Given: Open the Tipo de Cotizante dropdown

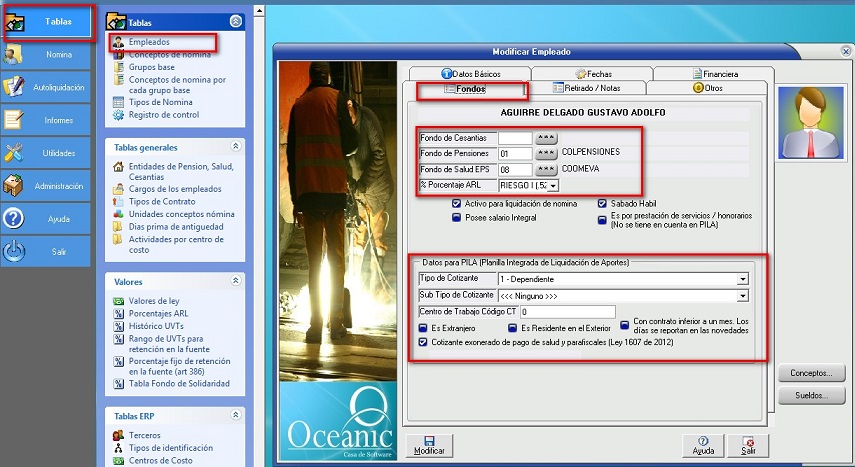Looking at the screenshot, I should coord(742,279).
